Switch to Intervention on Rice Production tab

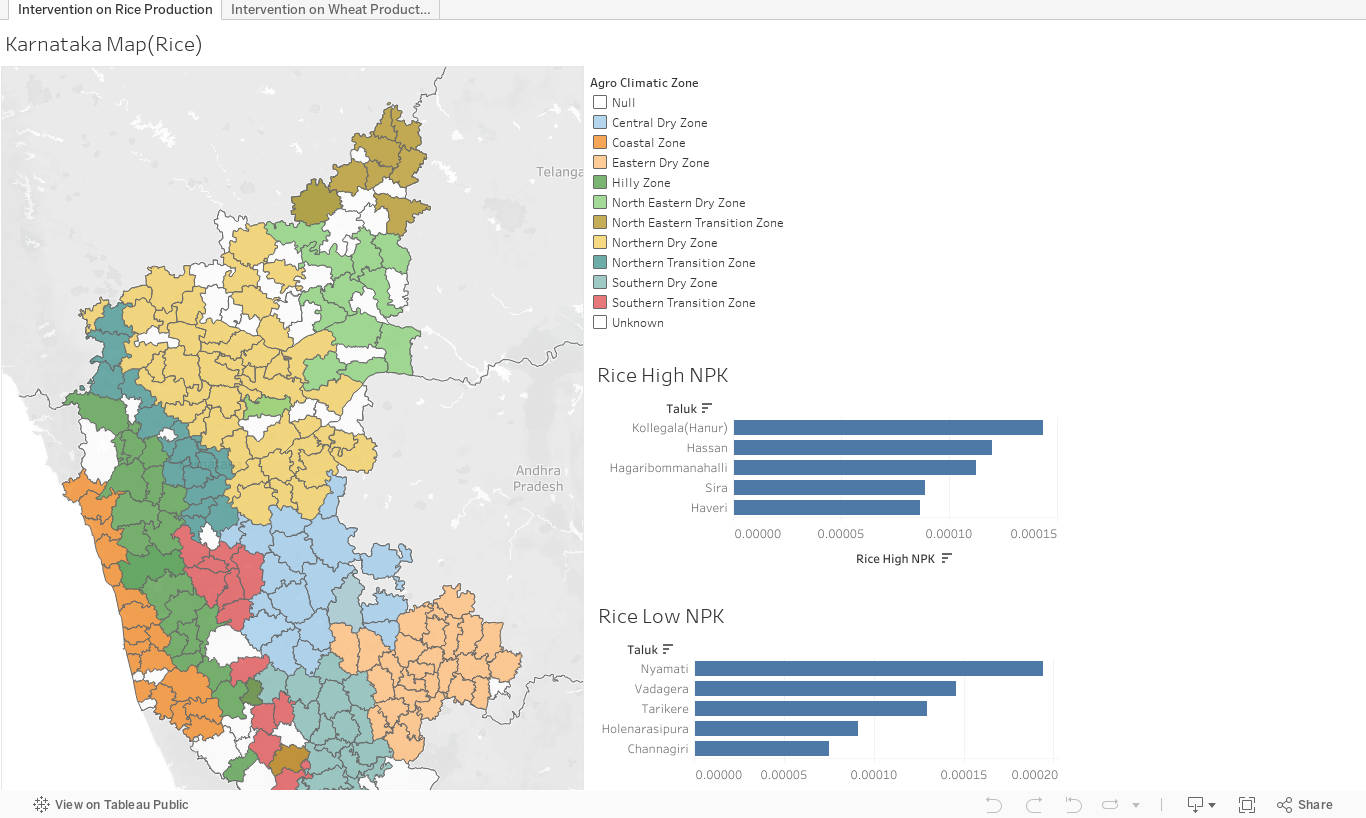click(115, 9)
